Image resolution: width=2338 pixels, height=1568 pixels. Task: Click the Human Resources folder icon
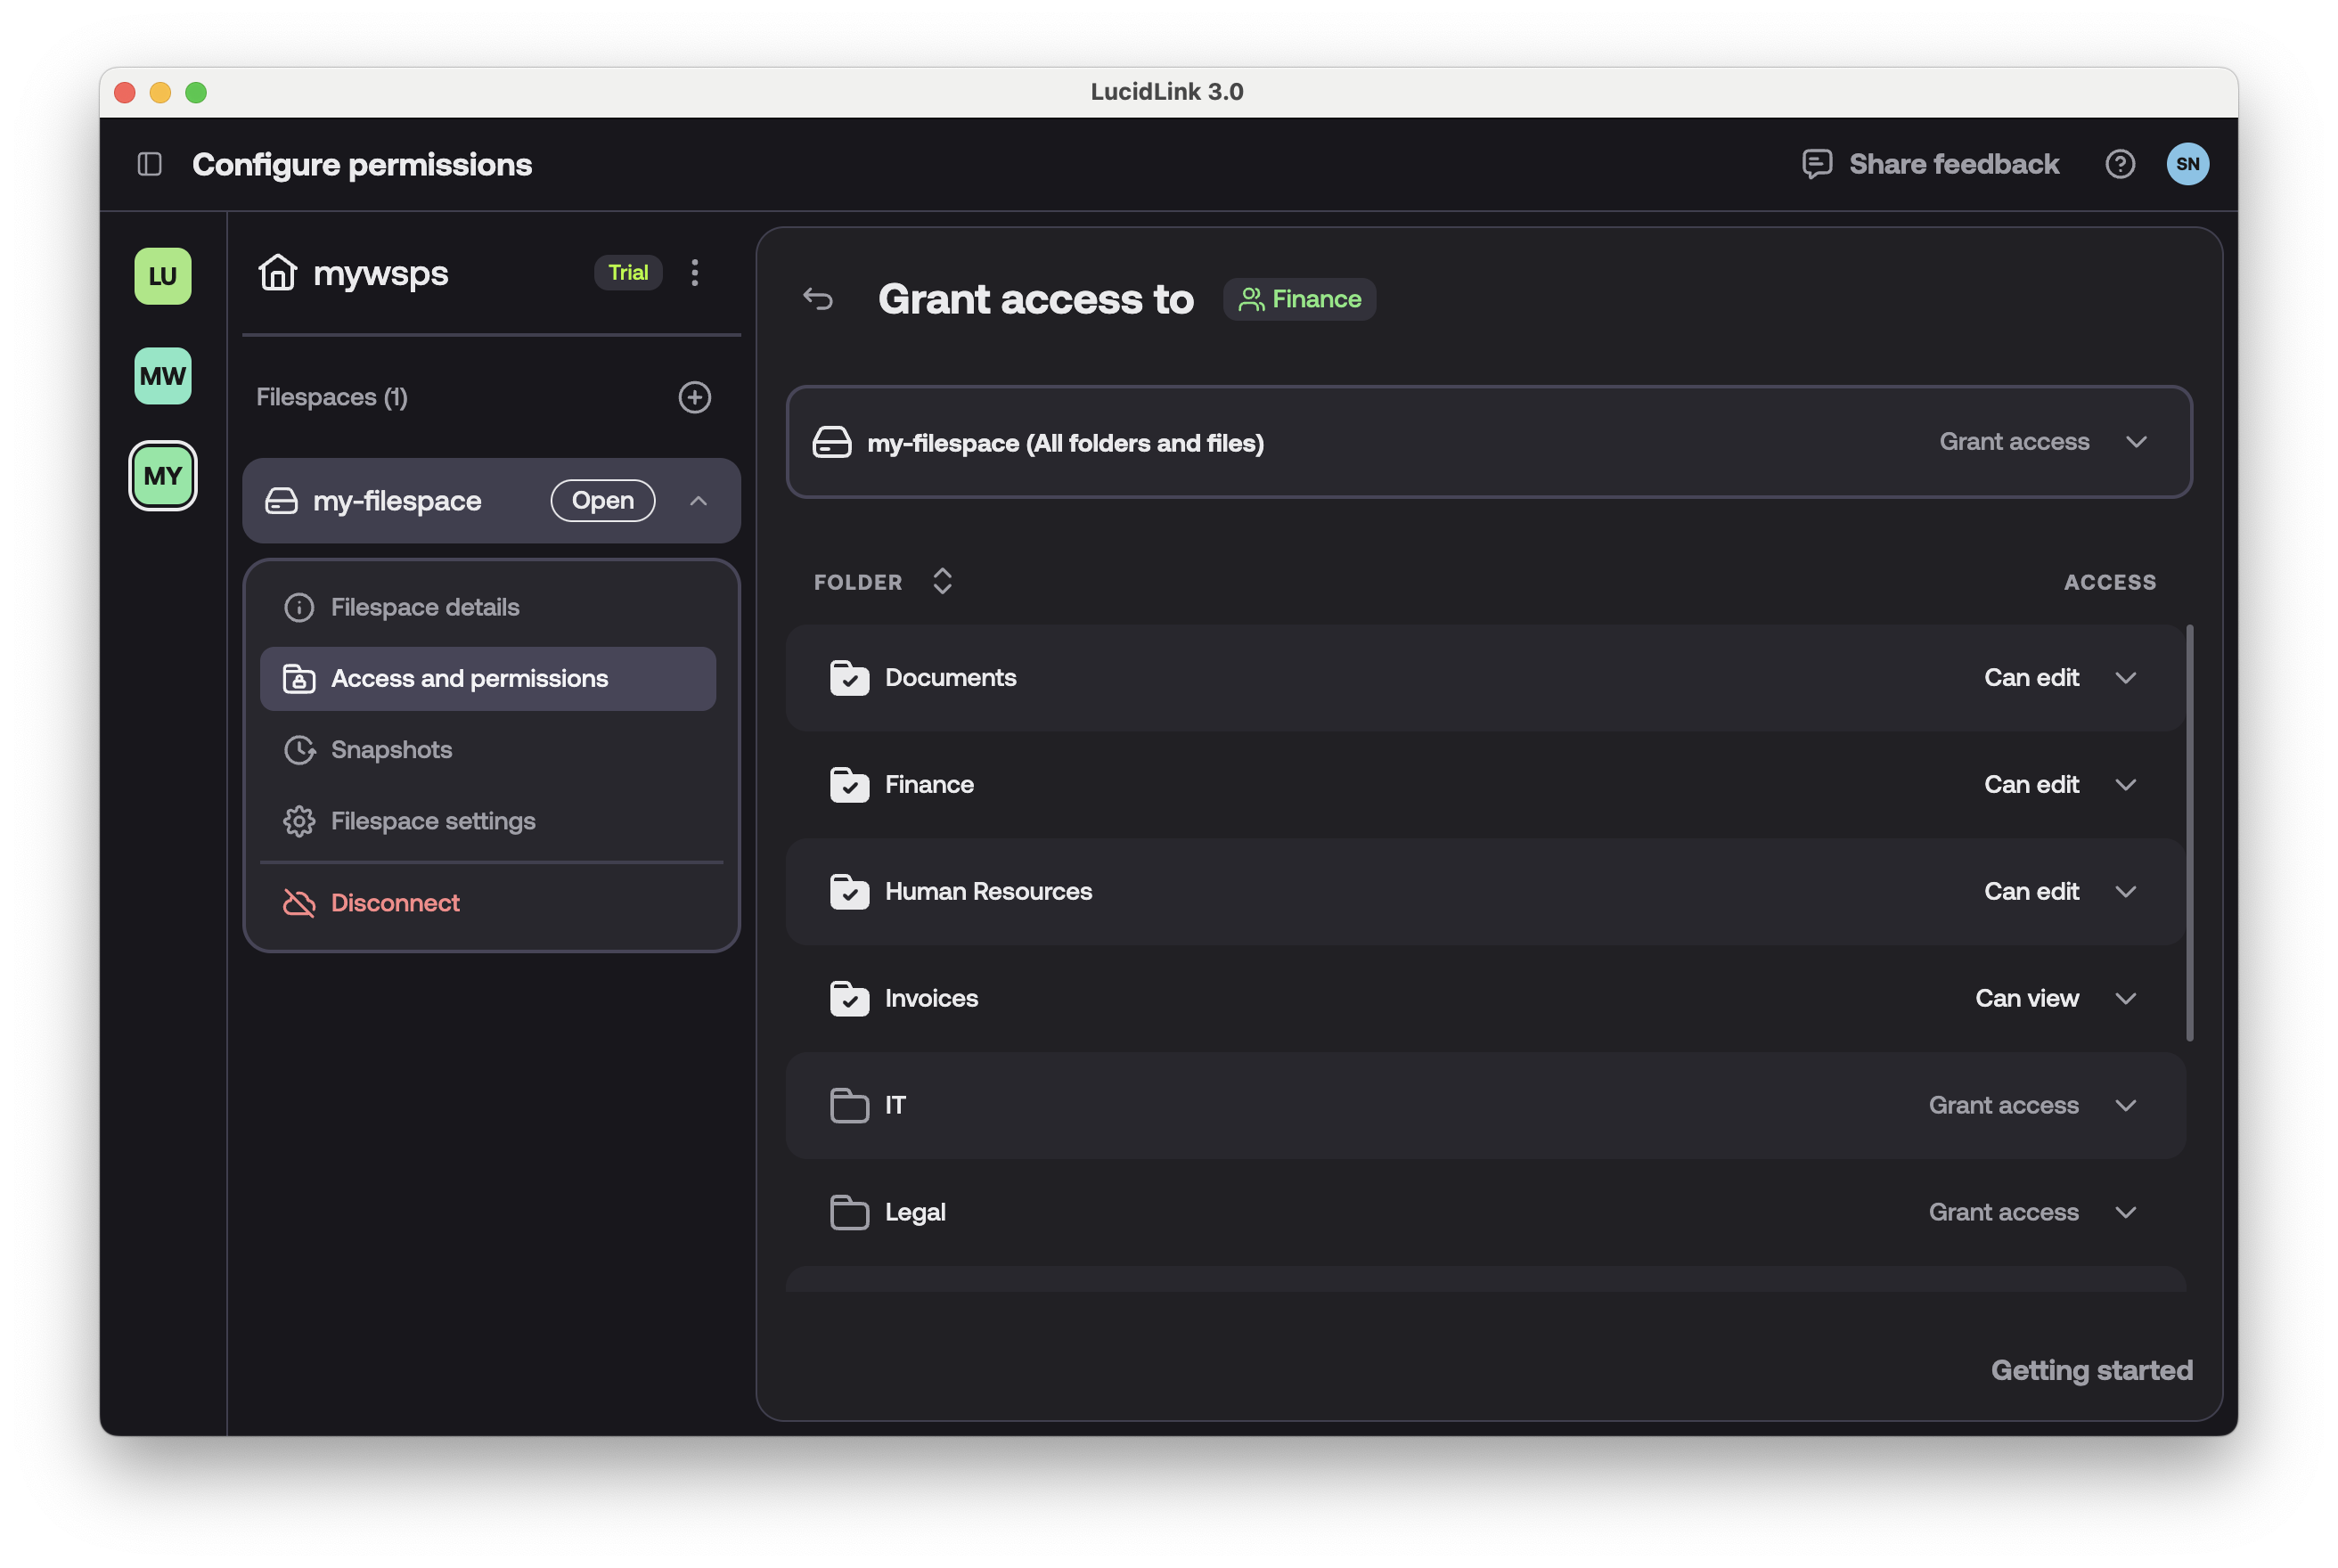pyautogui.click(x=849, y=892)
